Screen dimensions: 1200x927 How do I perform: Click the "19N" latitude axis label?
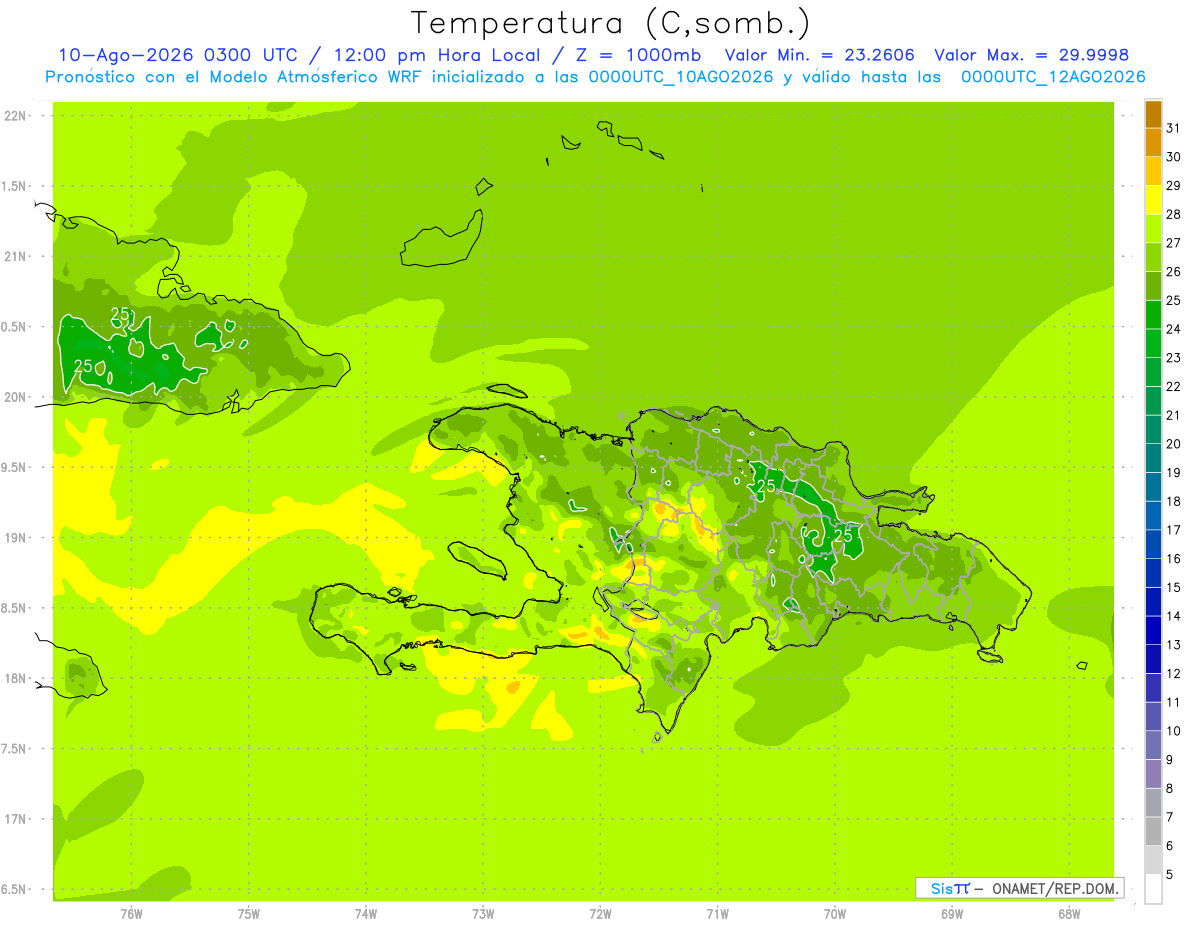tap(15, 538)
